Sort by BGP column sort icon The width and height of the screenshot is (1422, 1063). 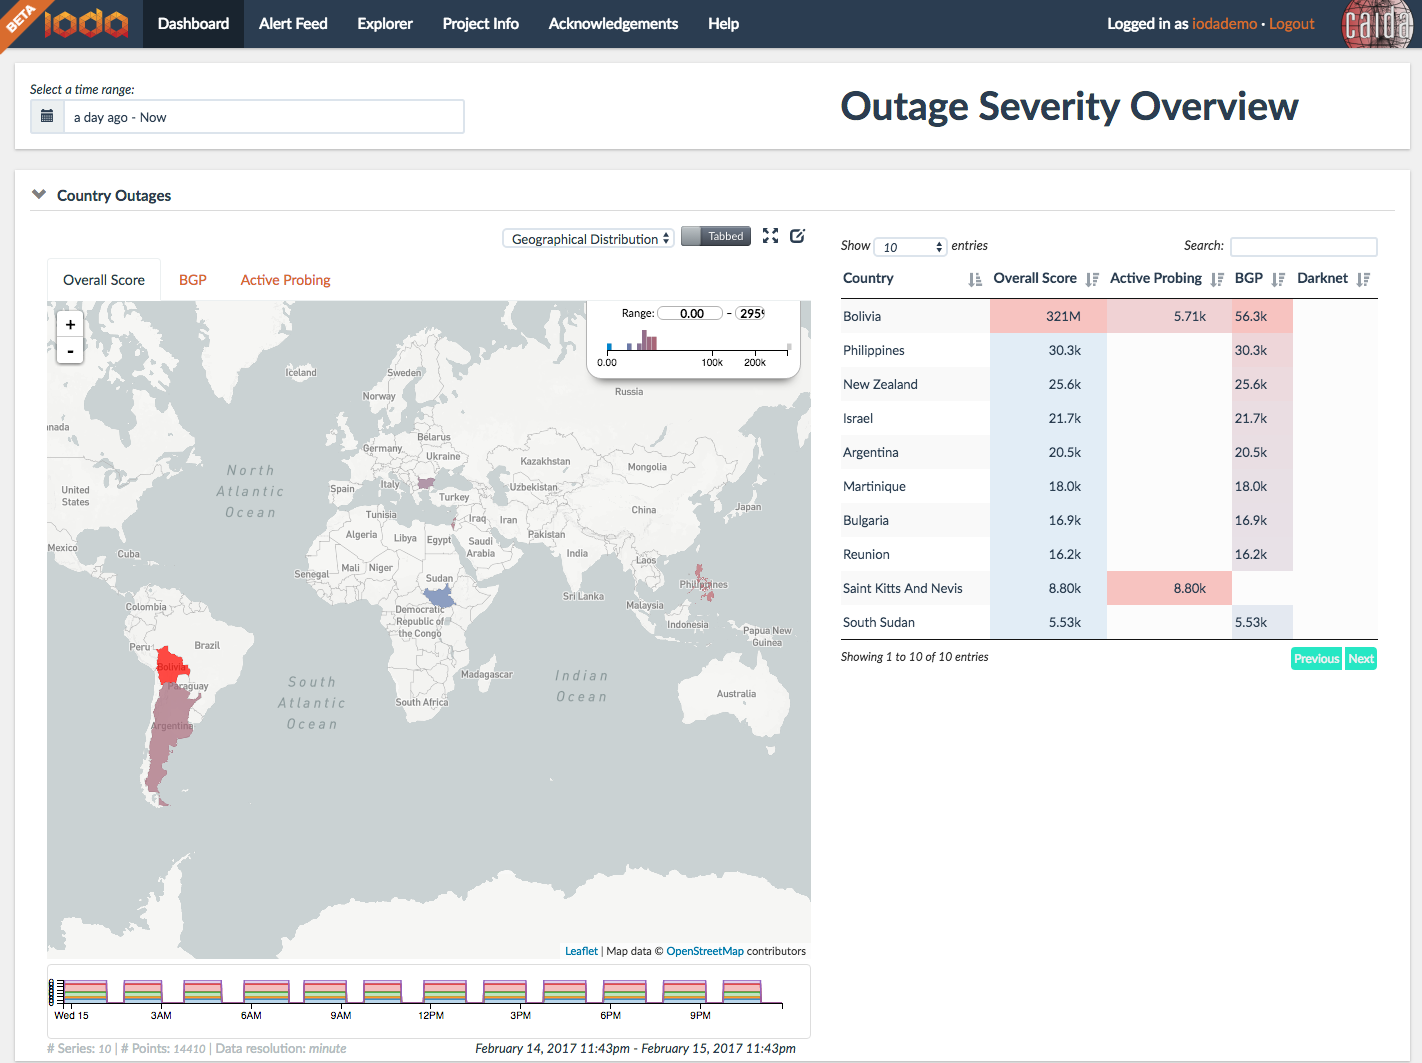tap(1278, 279)
